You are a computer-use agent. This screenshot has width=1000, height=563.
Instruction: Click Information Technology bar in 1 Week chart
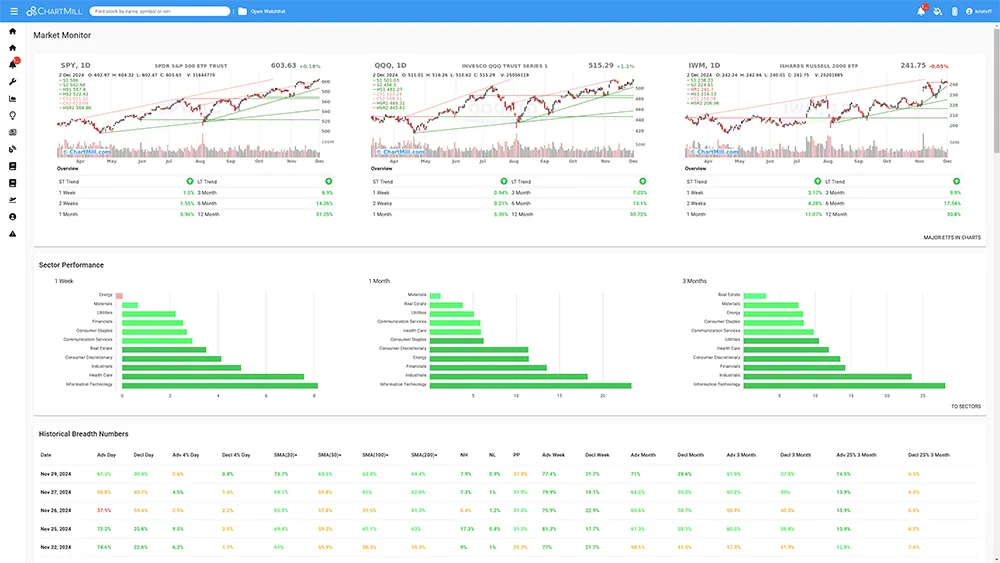pyautogui.click(x=220, y=385)
